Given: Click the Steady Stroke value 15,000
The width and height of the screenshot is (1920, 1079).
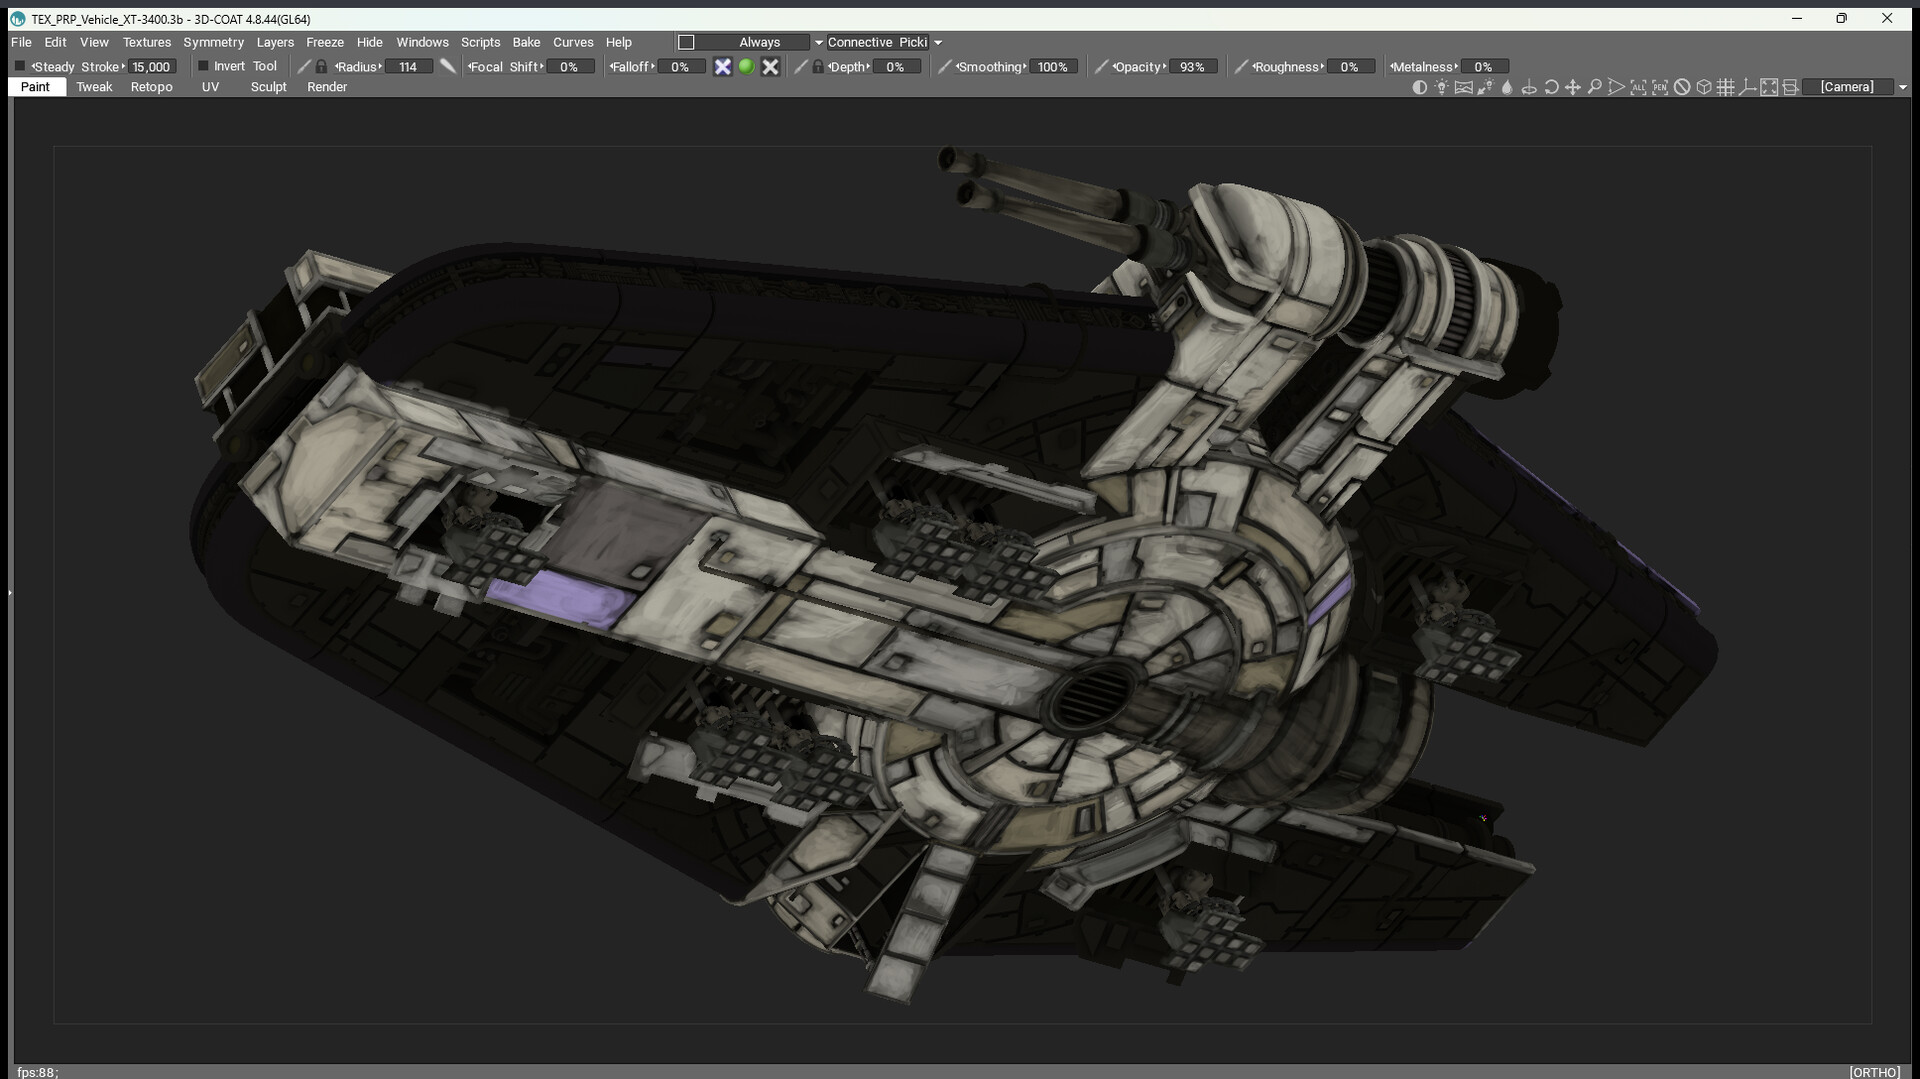Looking at the screenshot, I should pyautogui.click(x=152, y=67).
